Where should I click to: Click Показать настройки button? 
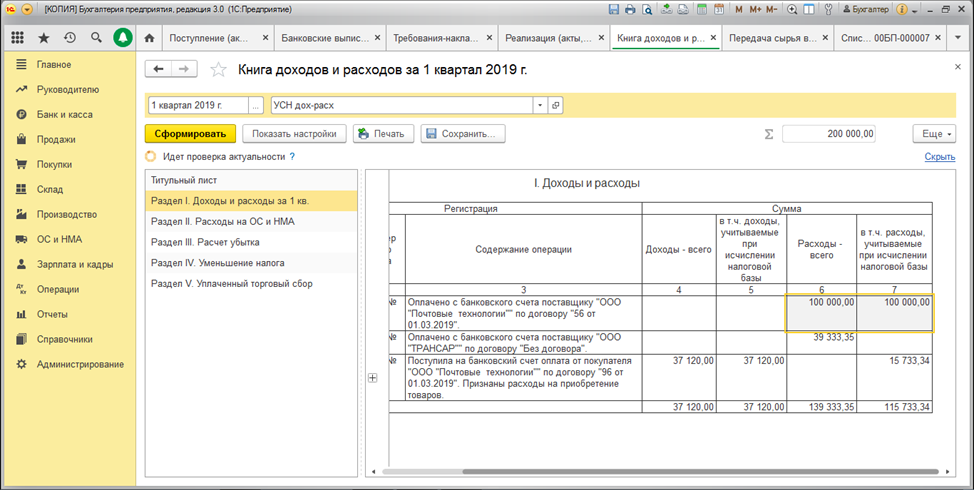pos(294,134)
